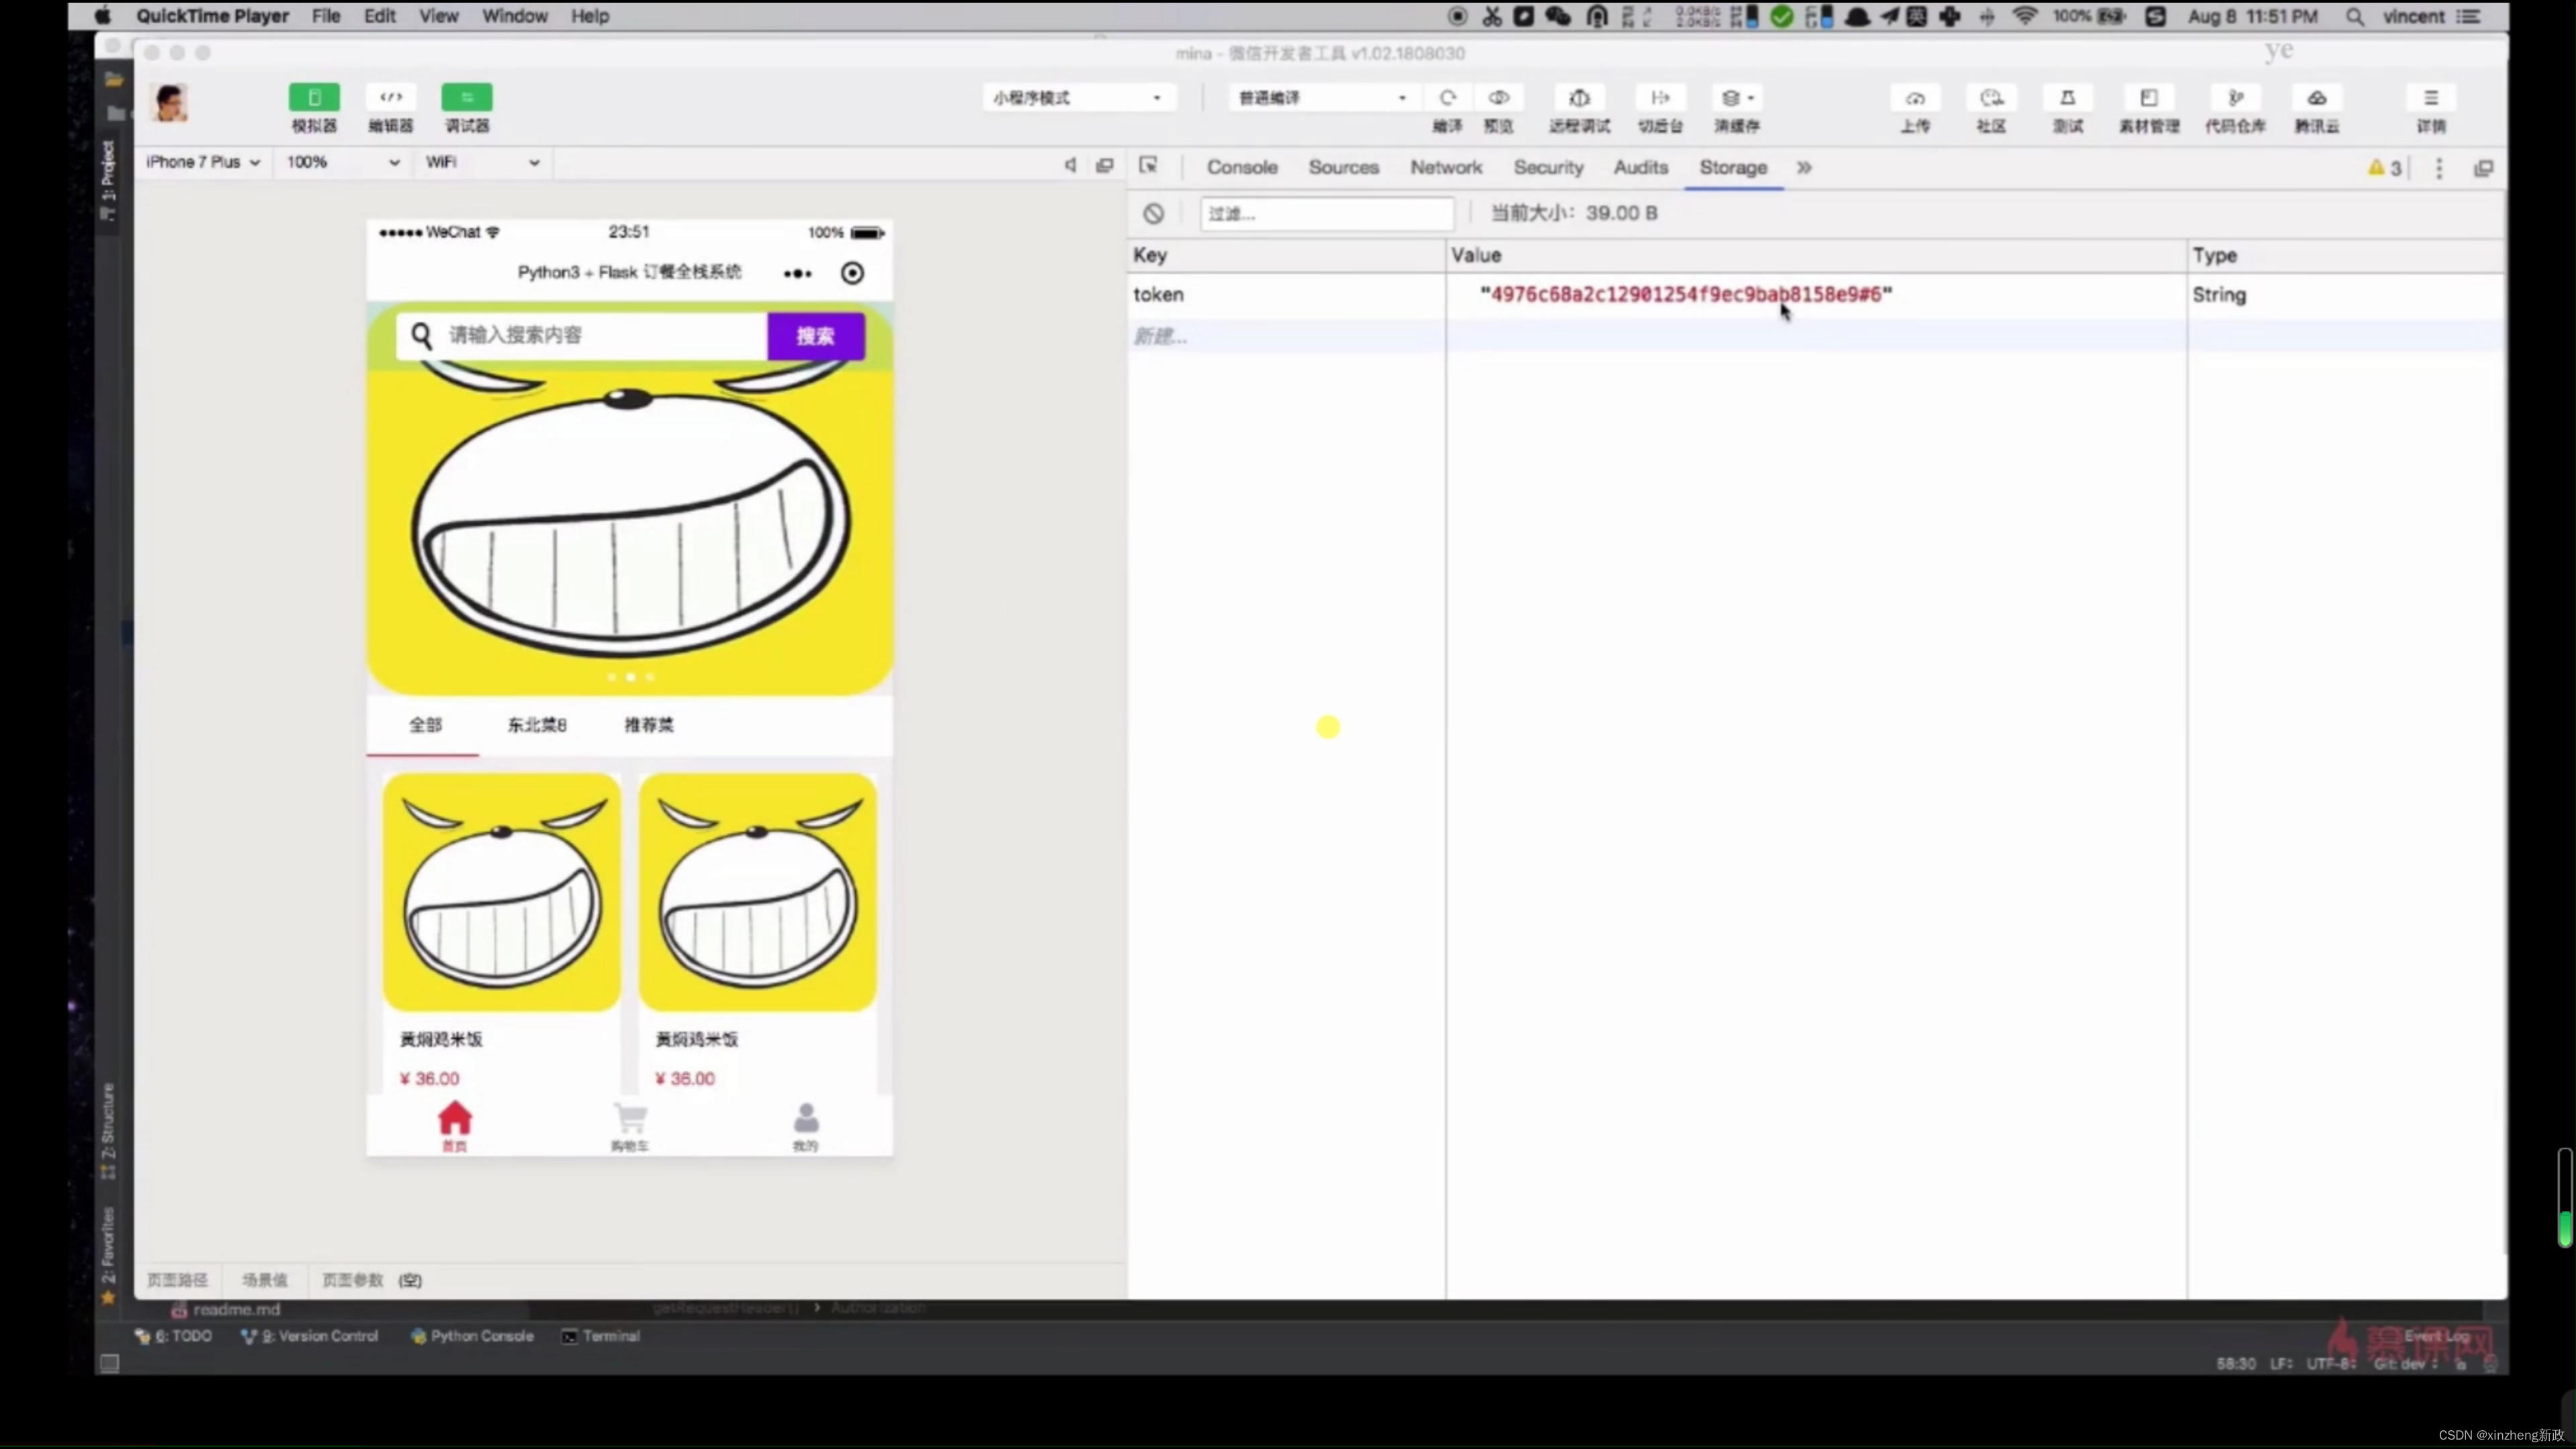Open the first 黄焖鸡米饭 product image
This screenshot has height=1449, width=2576.
point(501,892)
